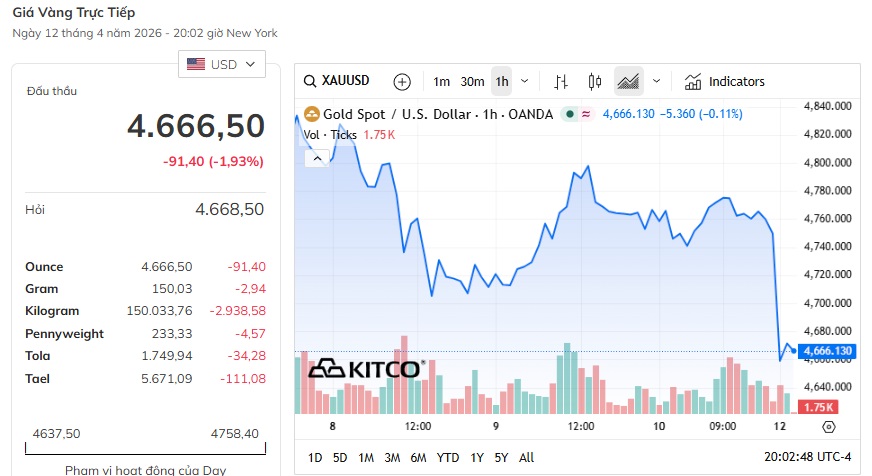Click the day's range slider bar
The height and width of the screenshot is (476, 872).
(x=145, y=451)
